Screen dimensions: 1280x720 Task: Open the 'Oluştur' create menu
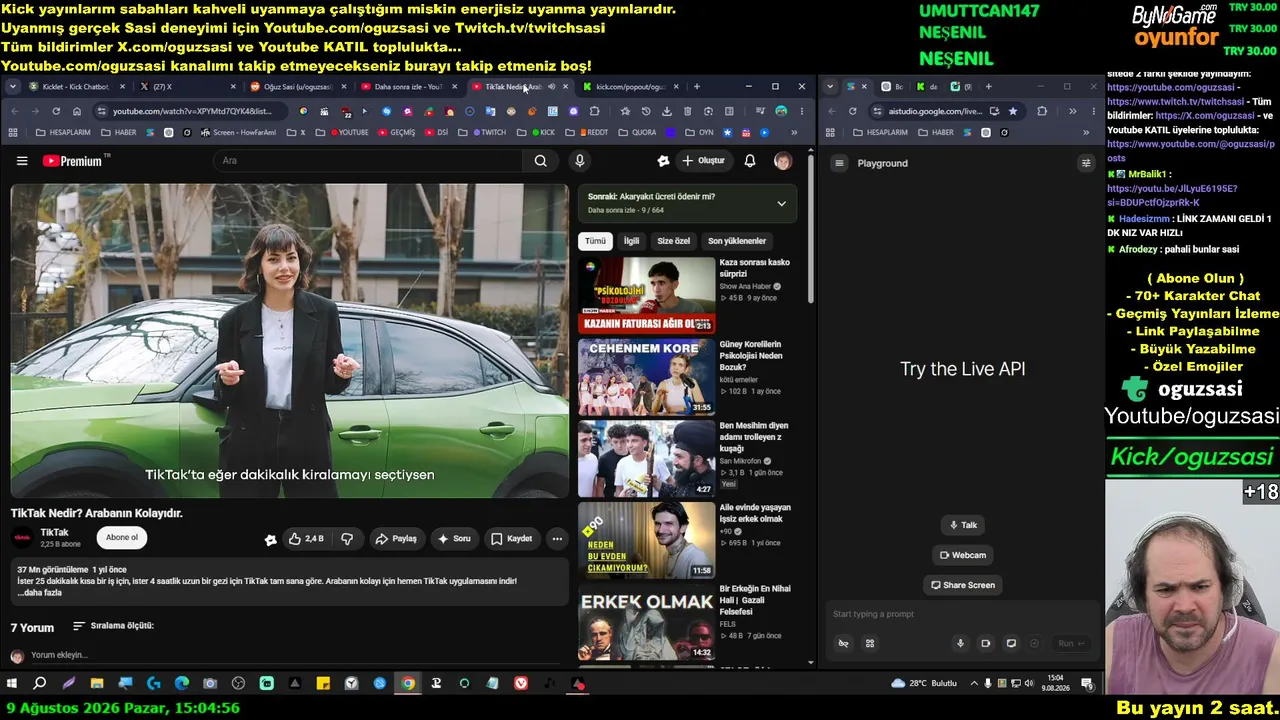[703, 161]
